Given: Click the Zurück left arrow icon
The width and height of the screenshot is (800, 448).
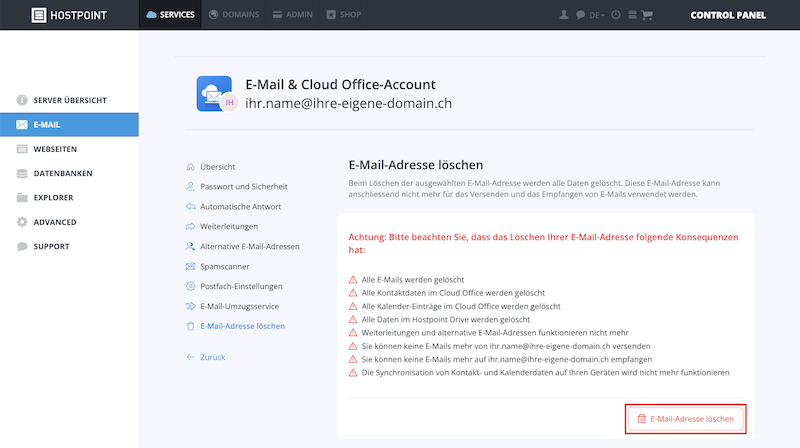Looking at the screenshot, I should point(190,357).
